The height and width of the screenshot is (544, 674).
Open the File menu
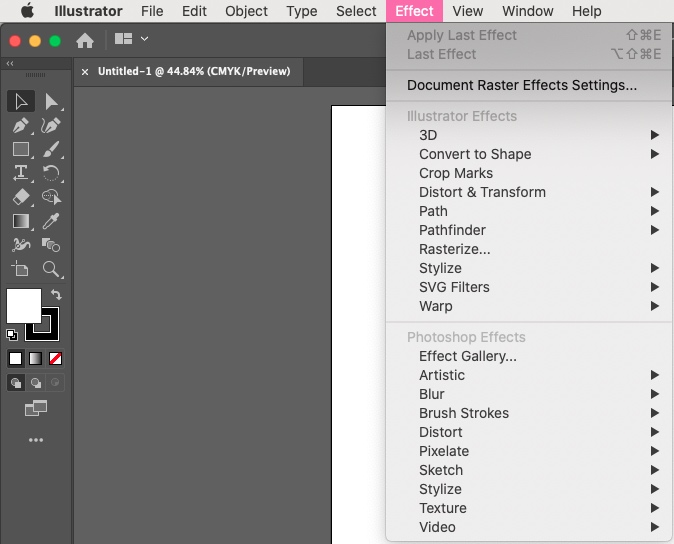tap(152, 11)
